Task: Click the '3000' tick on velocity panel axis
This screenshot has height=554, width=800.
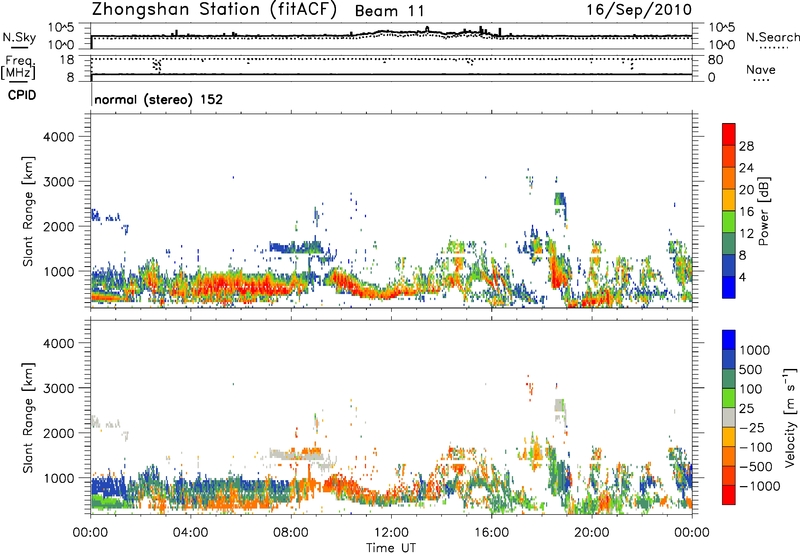Action: tap(58, 388)
